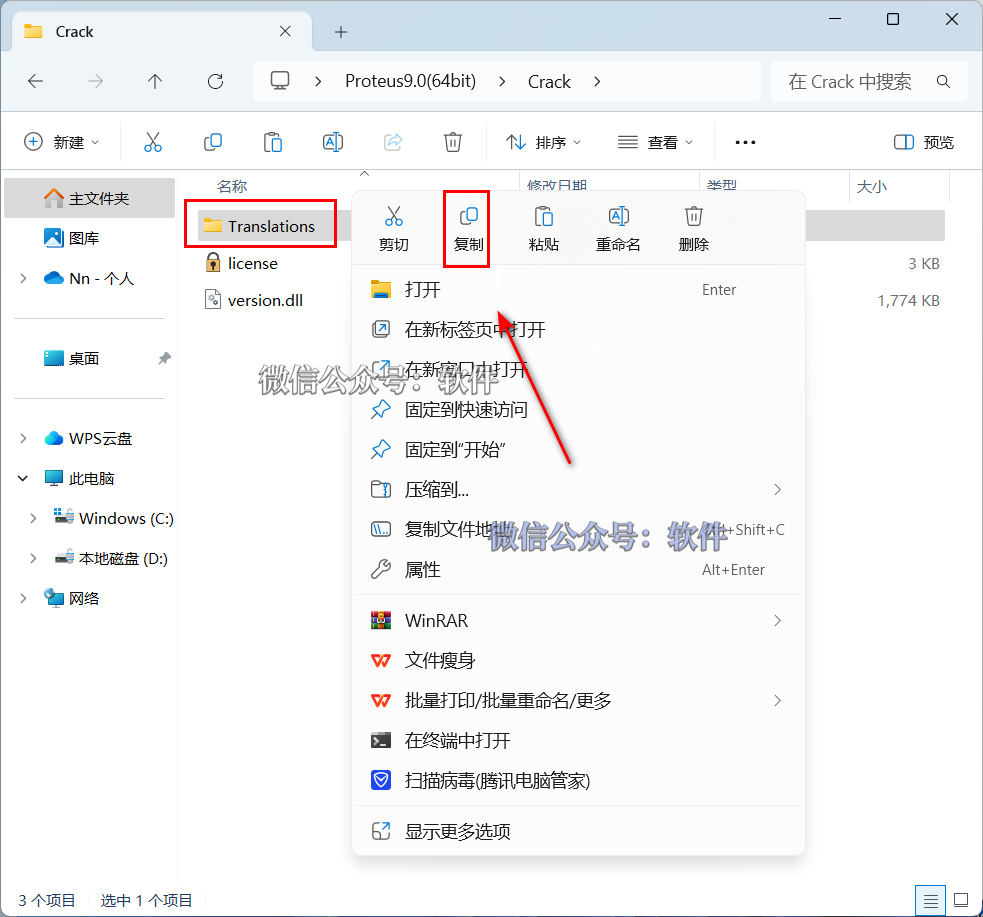Choose 固定到快速访问
Image resolution: width=983 pixels, height=917 pixels.
point(577,409)
